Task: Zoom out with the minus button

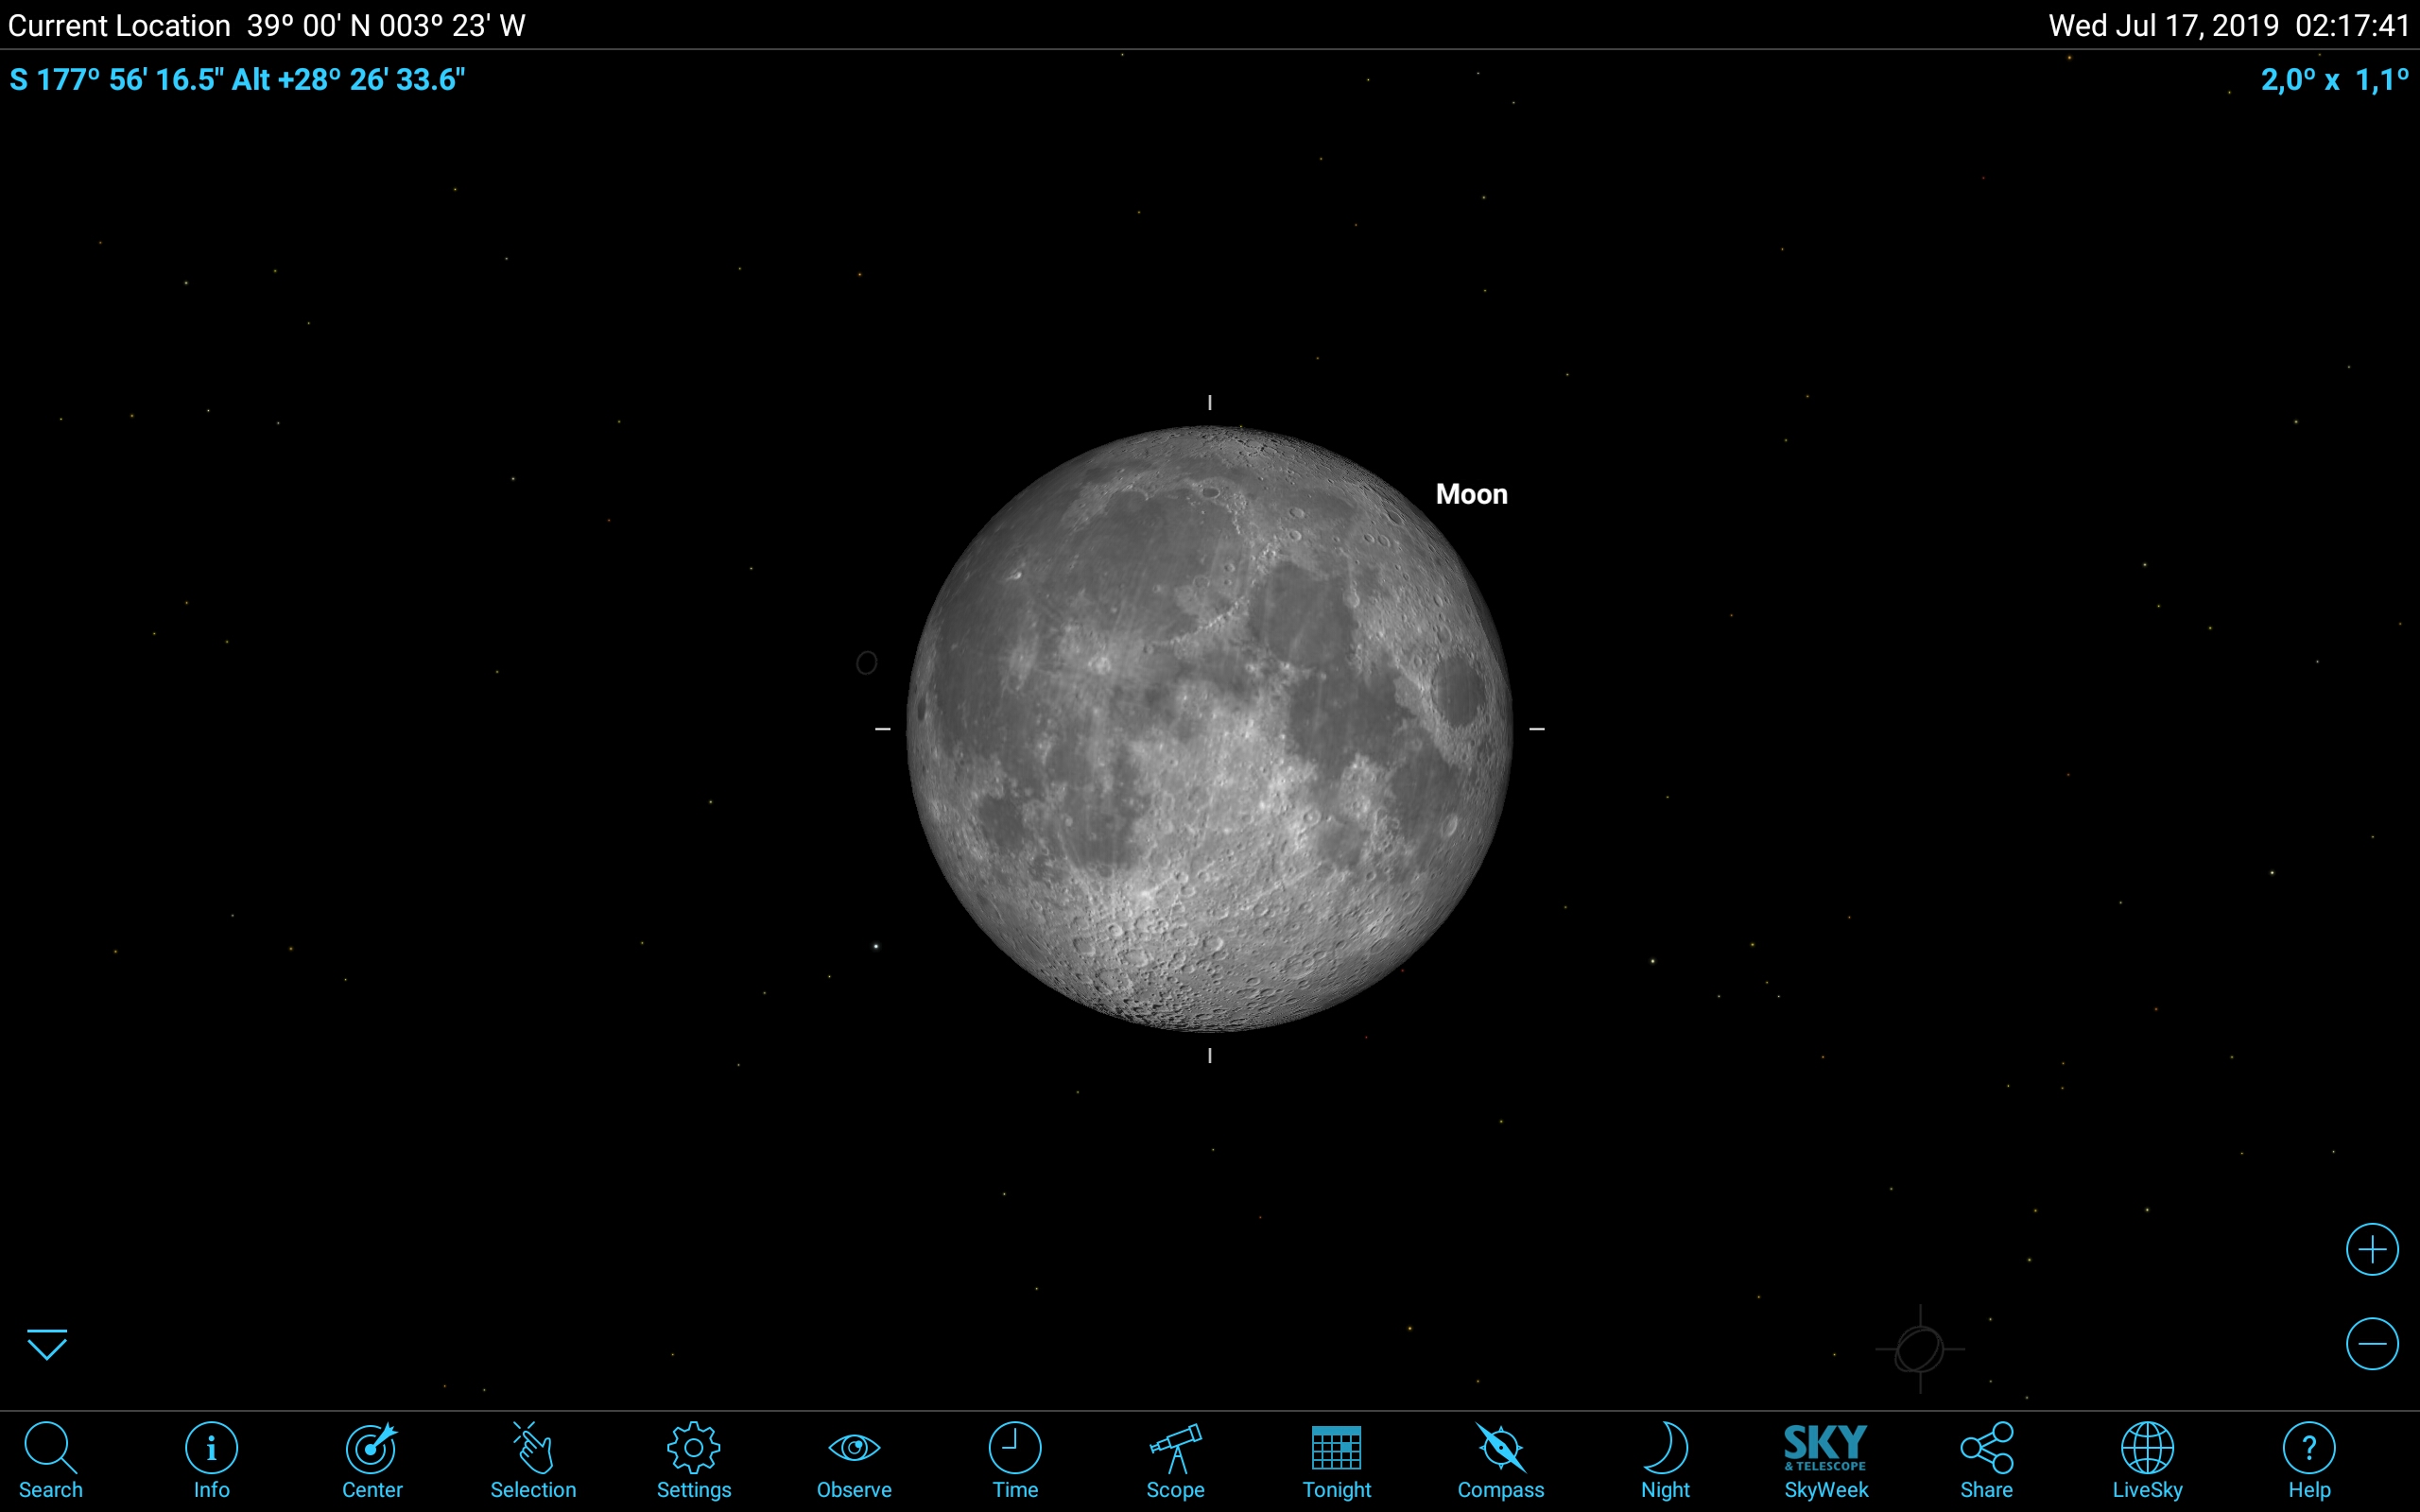Action: pyautogui.click(x=2372, y=1343)
